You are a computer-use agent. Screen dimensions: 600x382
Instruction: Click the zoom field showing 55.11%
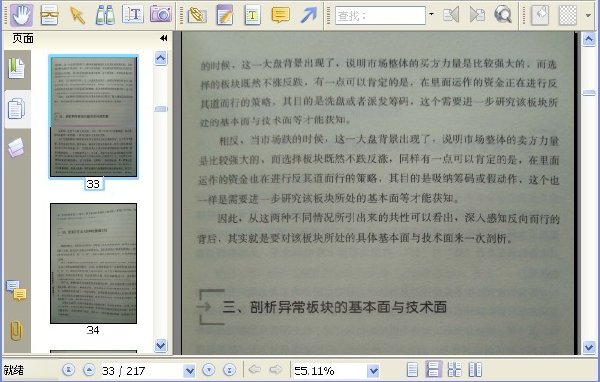coord(330,371)
